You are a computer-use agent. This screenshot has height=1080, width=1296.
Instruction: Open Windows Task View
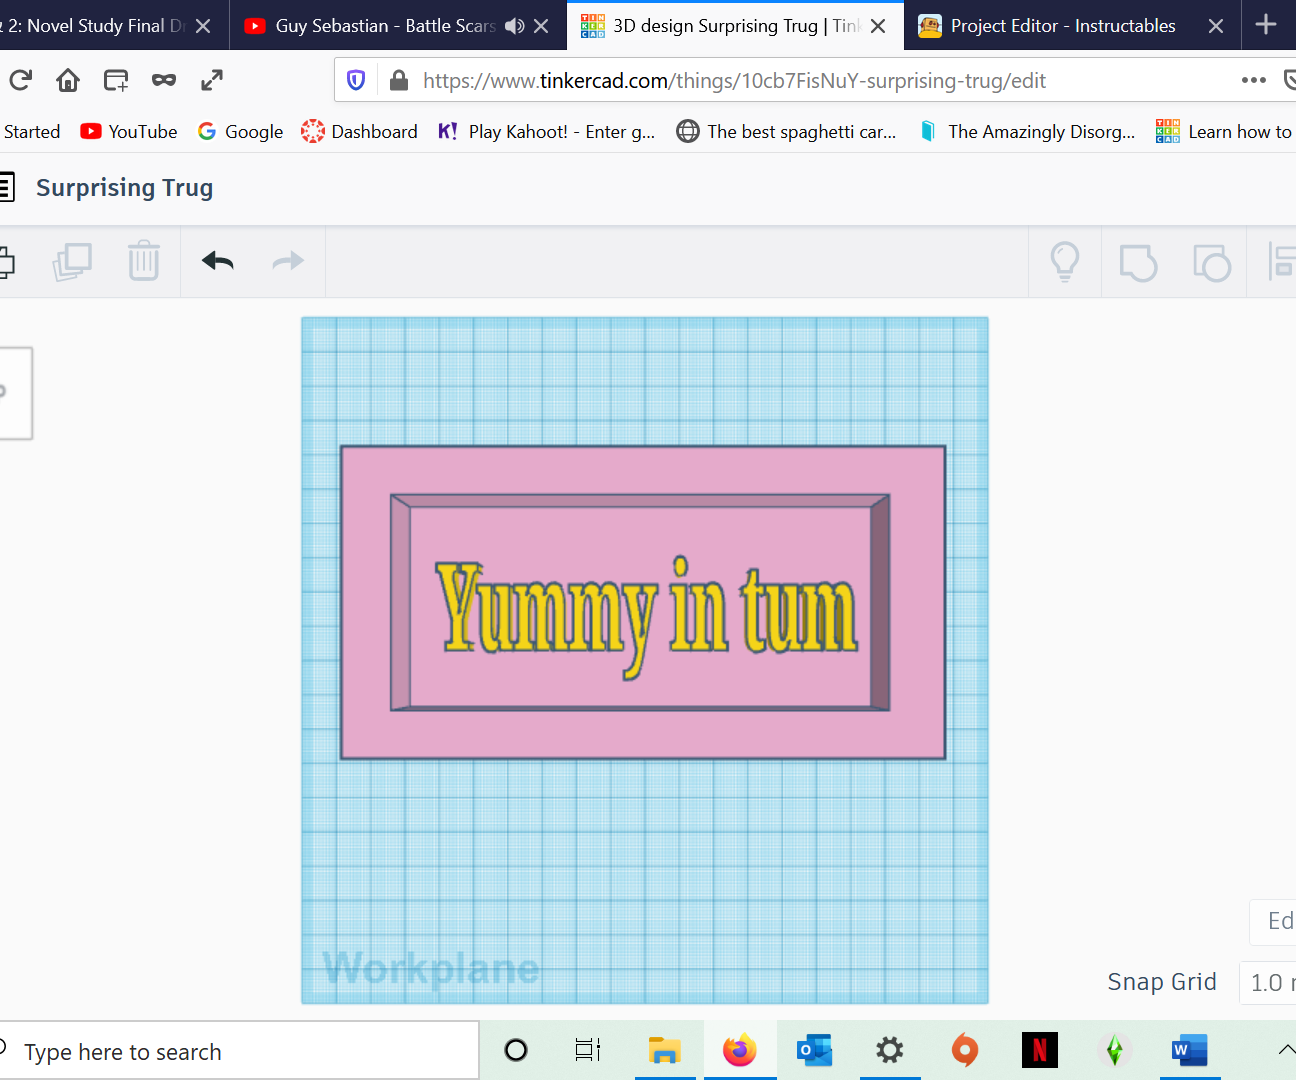coord(588,1050)
